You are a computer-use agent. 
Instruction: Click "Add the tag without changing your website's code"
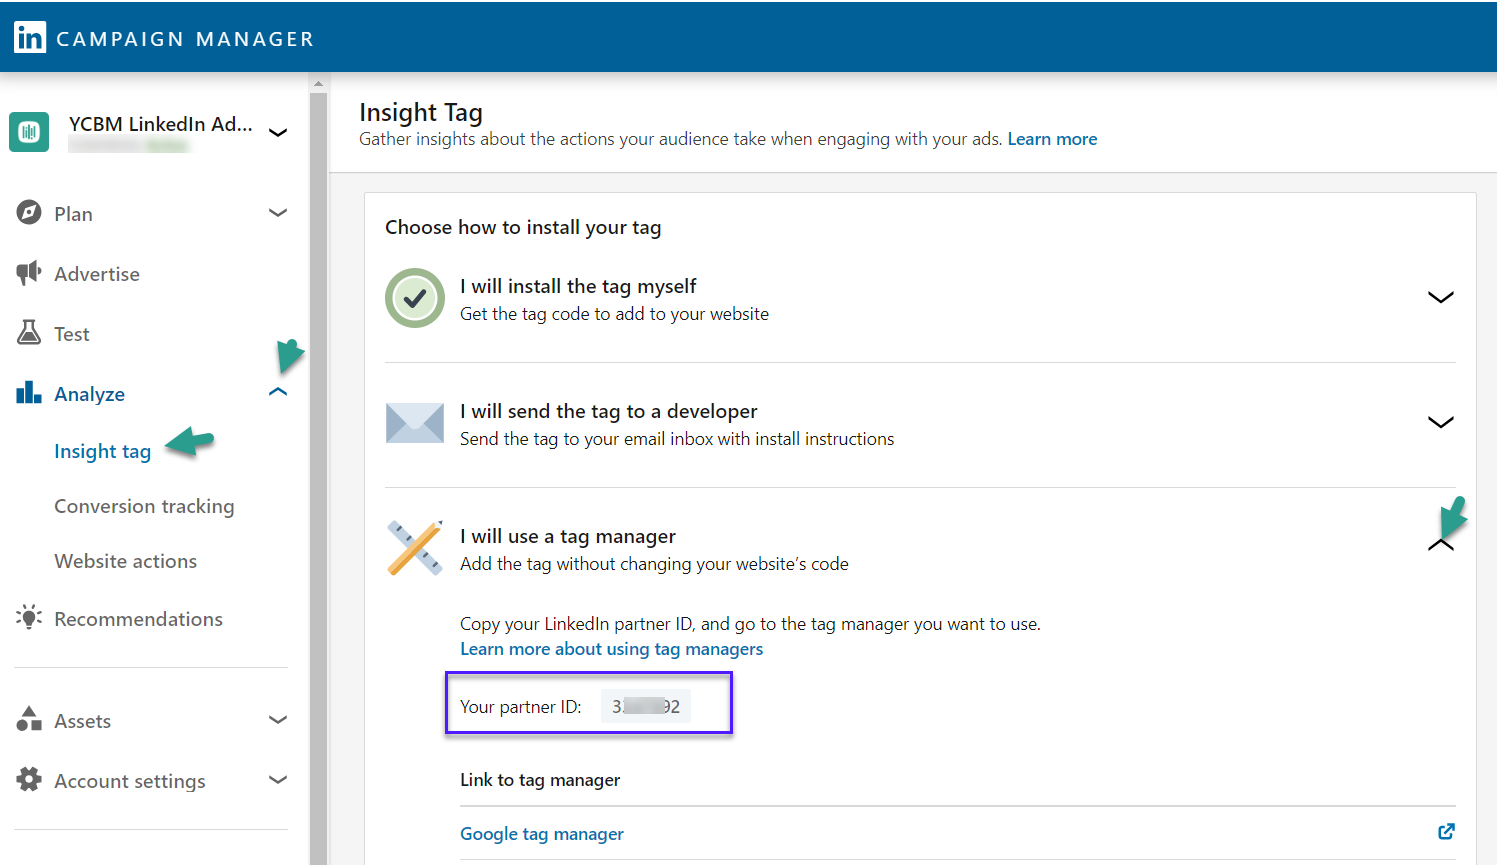pos(654,564)
